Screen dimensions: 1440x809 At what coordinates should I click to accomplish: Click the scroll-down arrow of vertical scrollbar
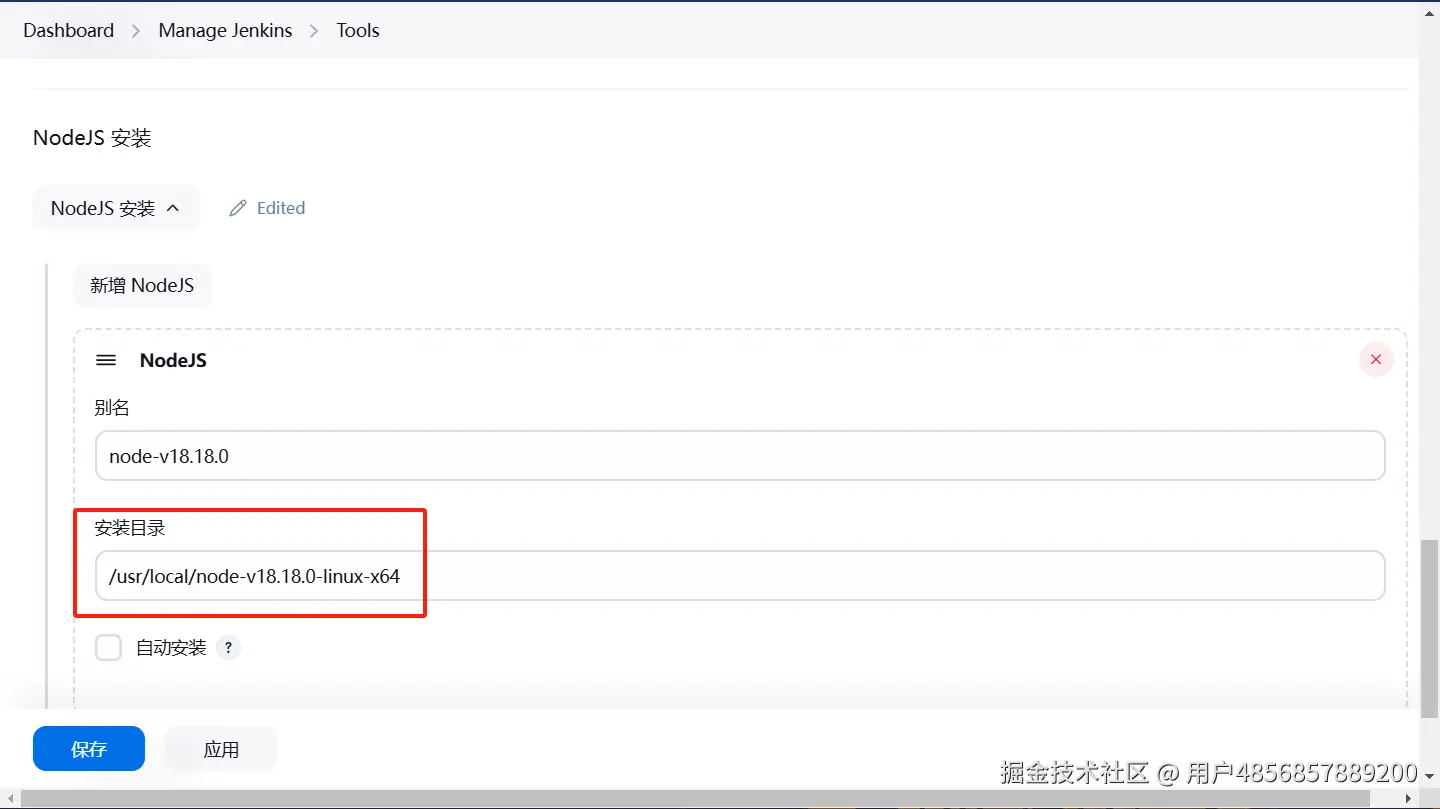(x=1430, y=775)
